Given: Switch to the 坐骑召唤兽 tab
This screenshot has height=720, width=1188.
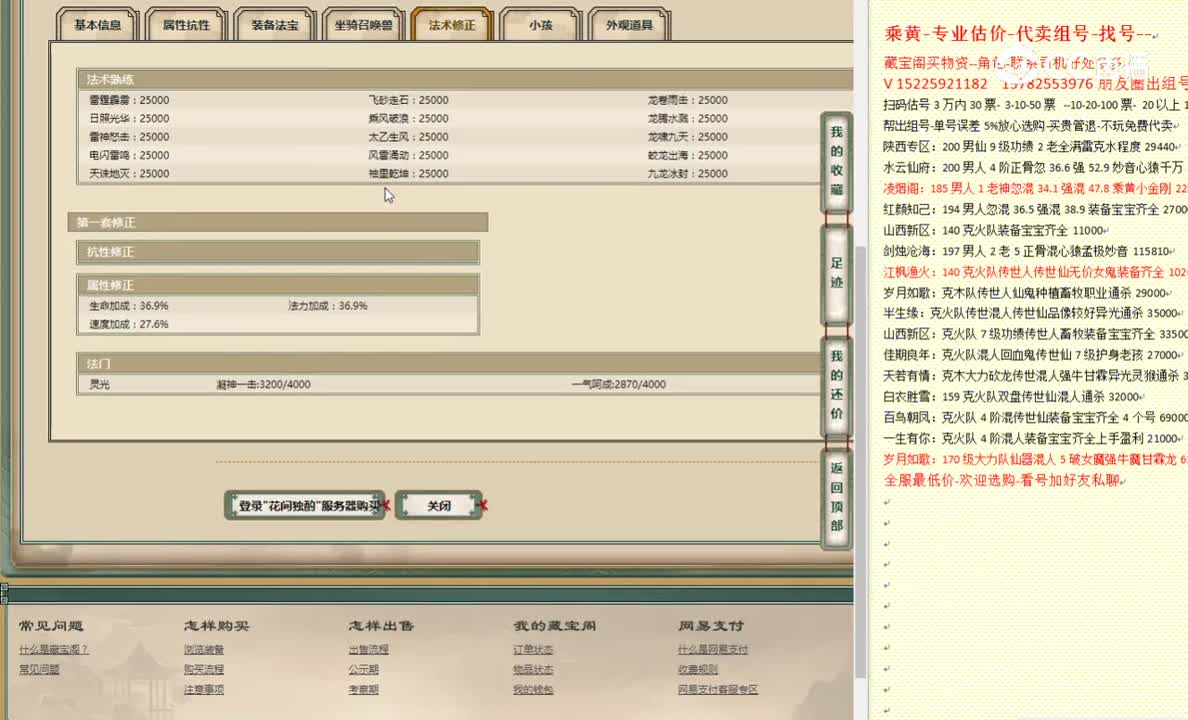Looking at the screenshot, I should (364, 25).
